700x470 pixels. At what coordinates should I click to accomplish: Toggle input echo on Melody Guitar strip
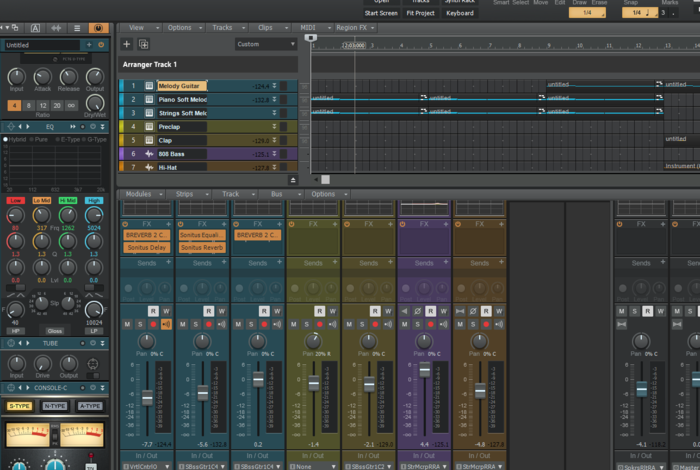pyautogui.click(x=166, y=324)
